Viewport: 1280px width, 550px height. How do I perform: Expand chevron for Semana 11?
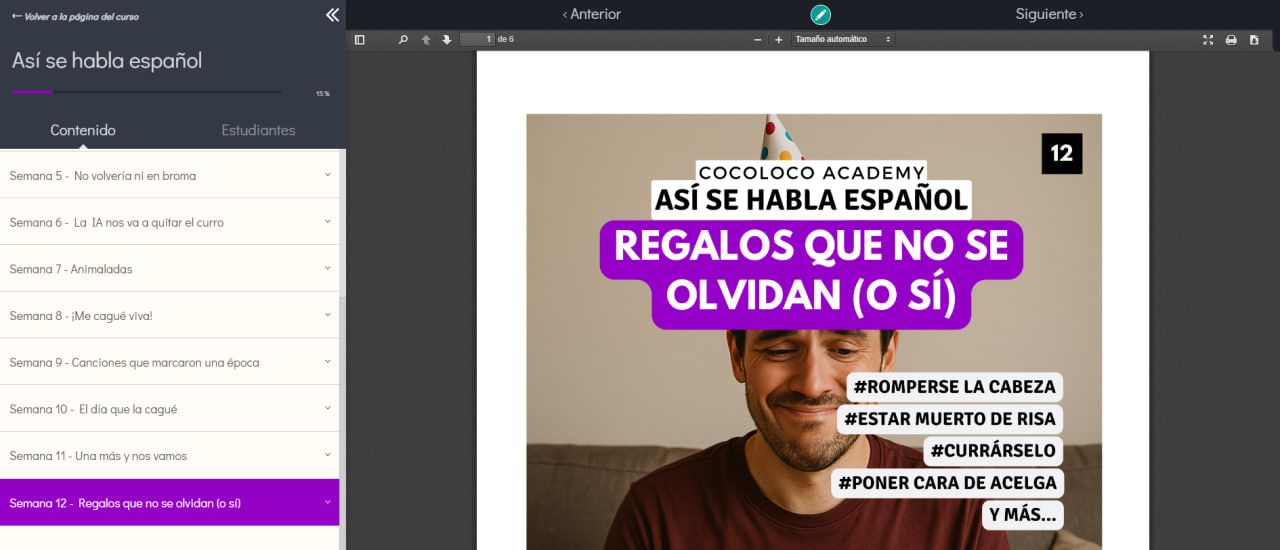click(x=327, y=455)
